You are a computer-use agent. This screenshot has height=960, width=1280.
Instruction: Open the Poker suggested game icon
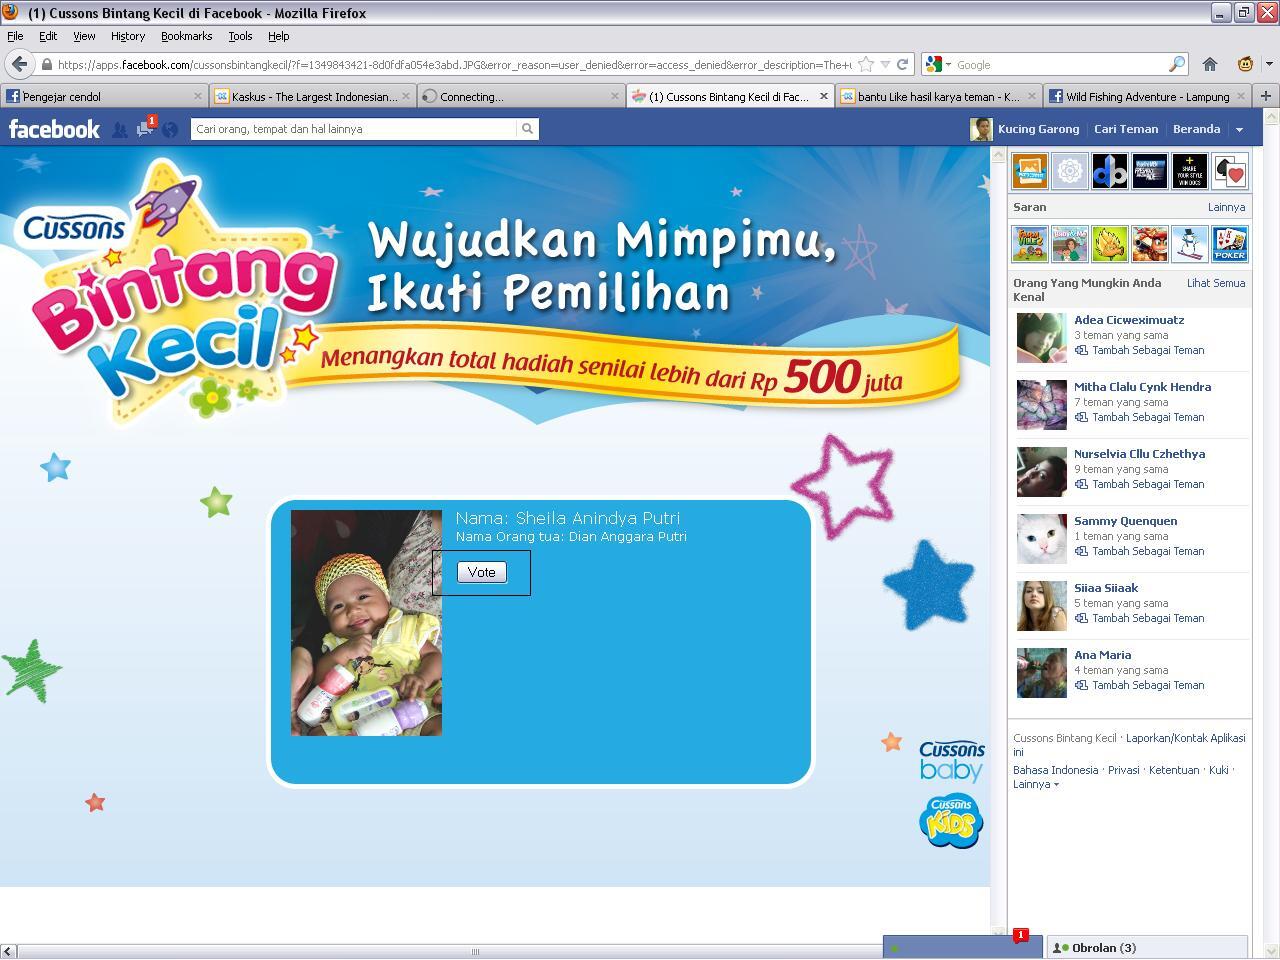[x=1230, y=243]
